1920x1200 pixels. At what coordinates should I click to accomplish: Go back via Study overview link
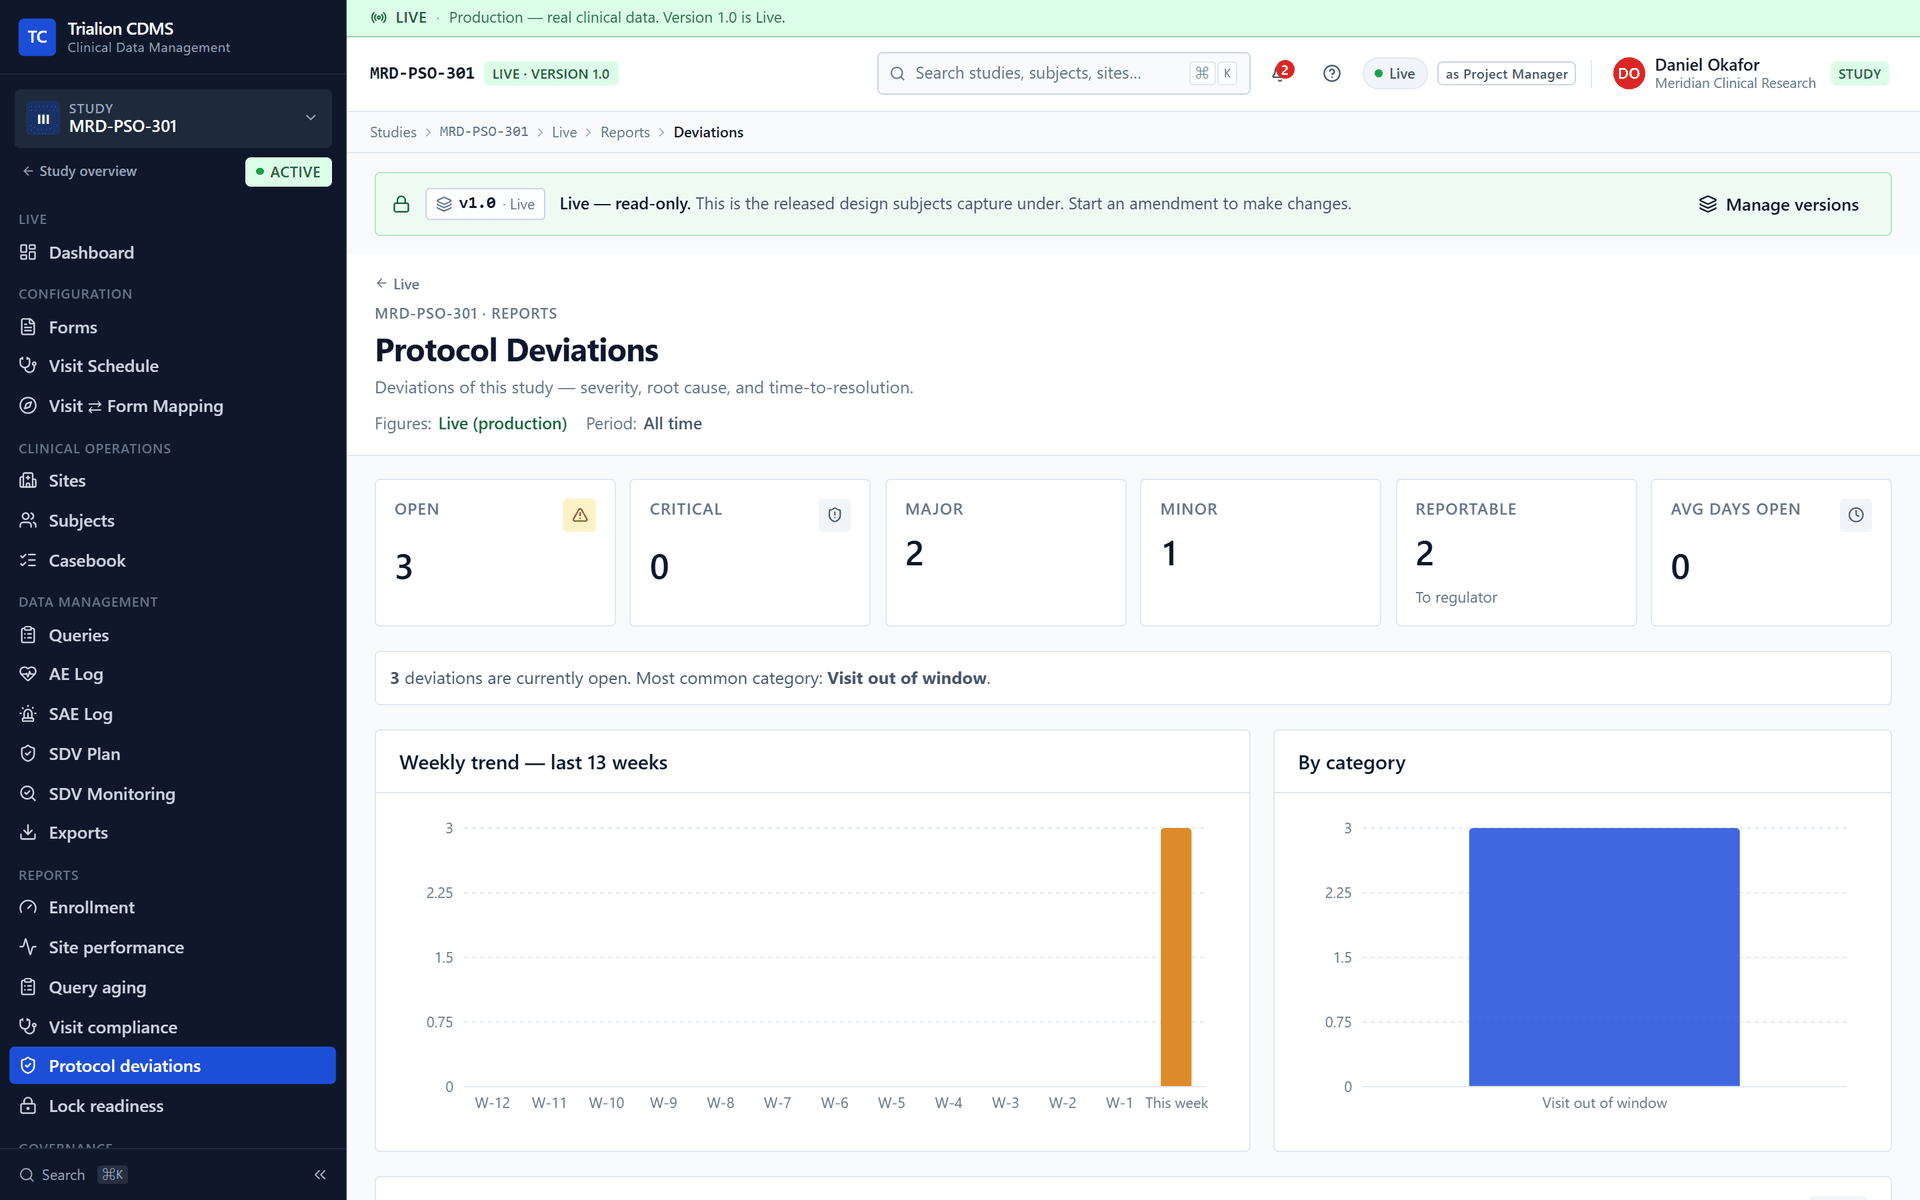(80, 171)
